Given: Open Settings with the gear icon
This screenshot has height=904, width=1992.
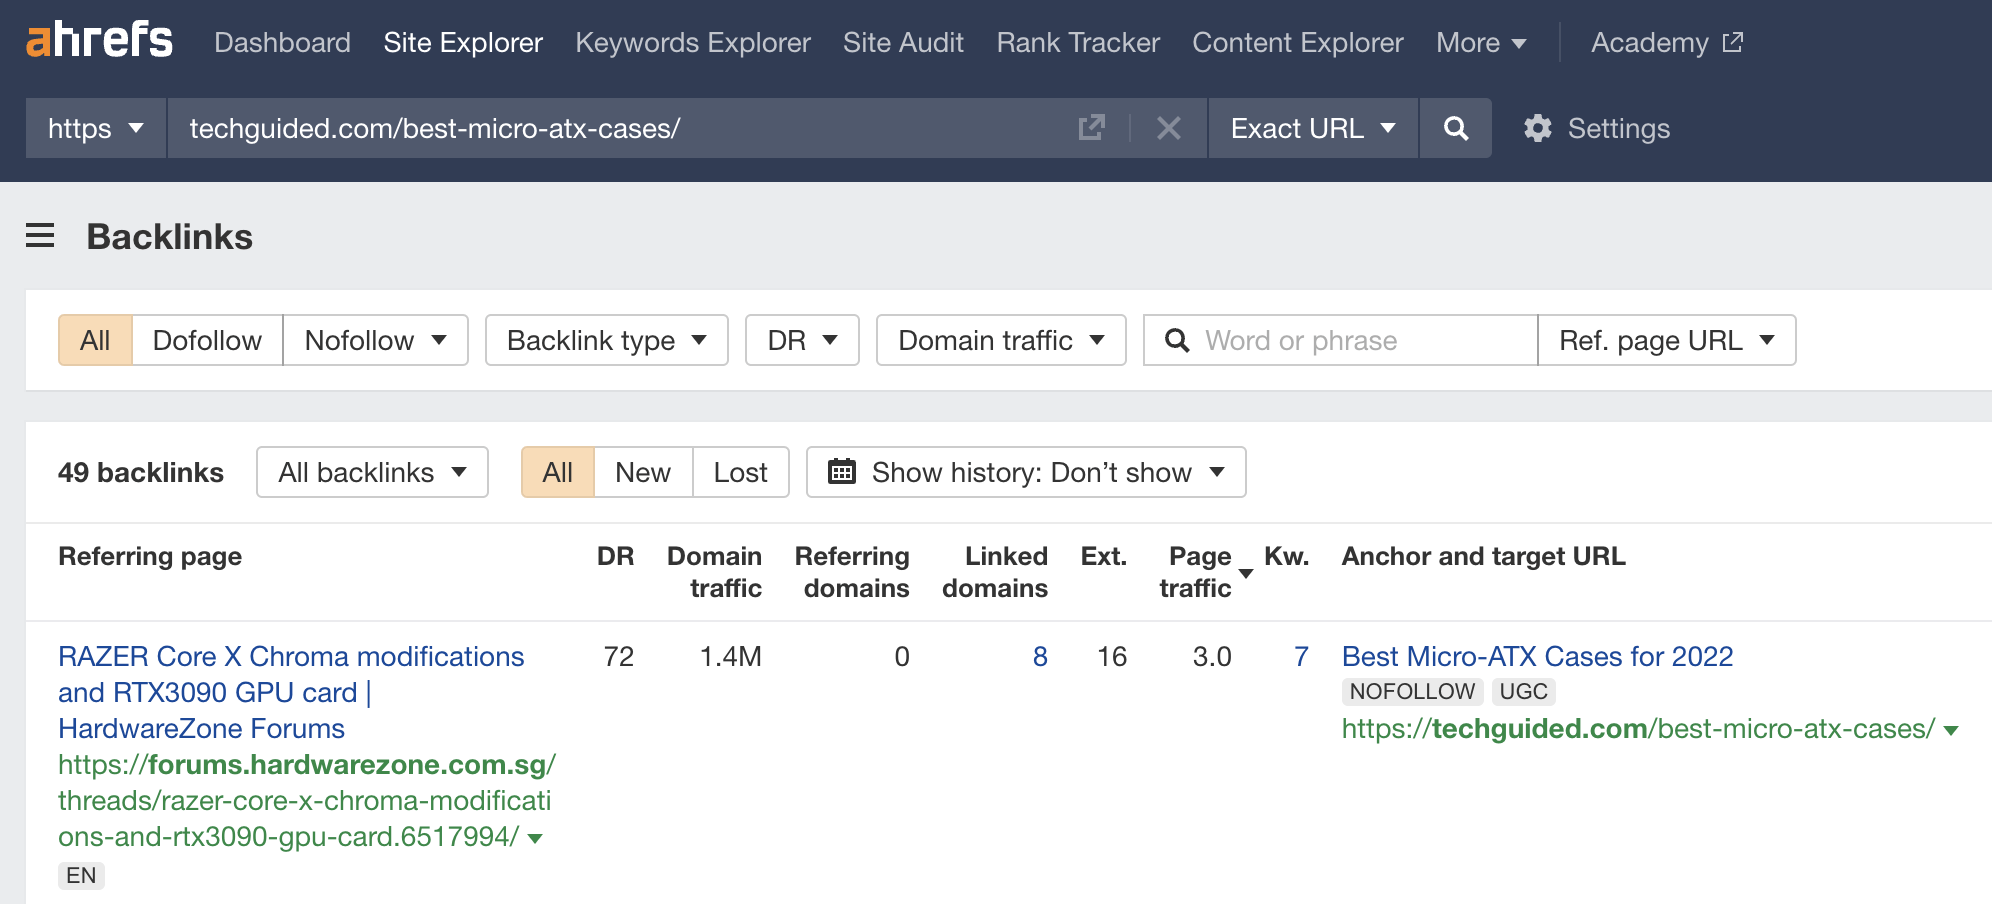Looking at the screenshot, I should (1538, 128).
